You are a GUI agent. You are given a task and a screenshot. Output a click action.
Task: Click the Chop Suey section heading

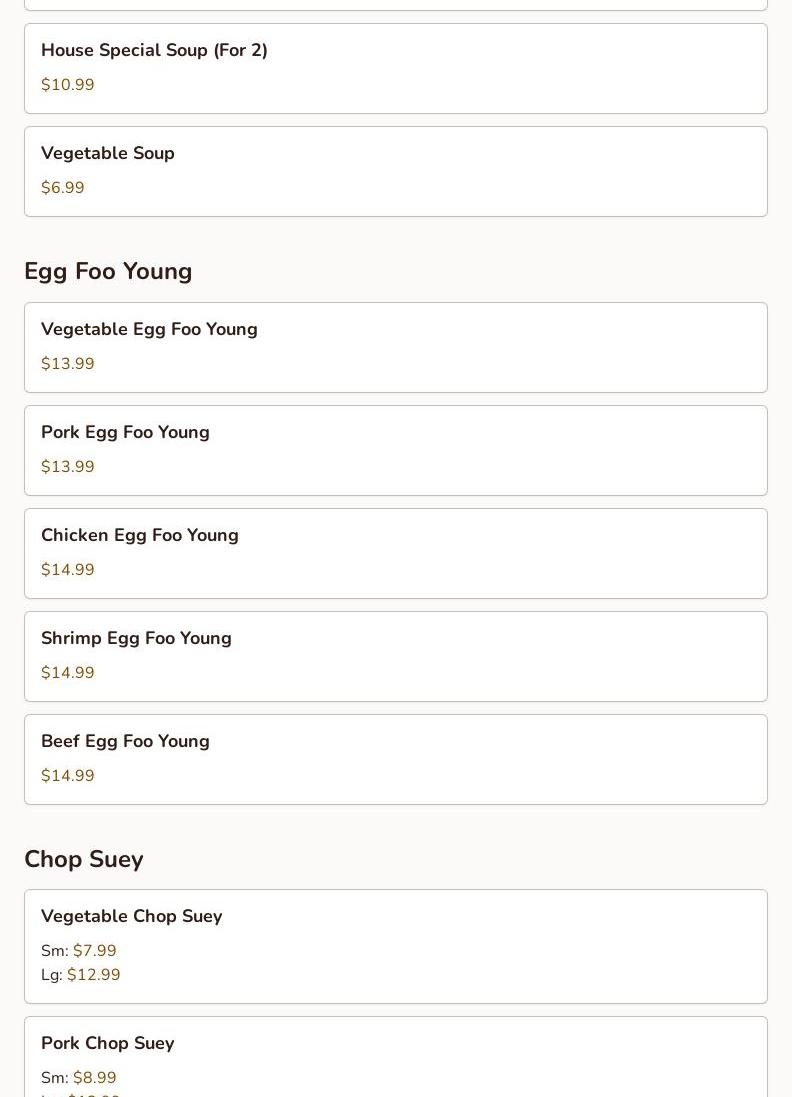click(x=84, y=859)
